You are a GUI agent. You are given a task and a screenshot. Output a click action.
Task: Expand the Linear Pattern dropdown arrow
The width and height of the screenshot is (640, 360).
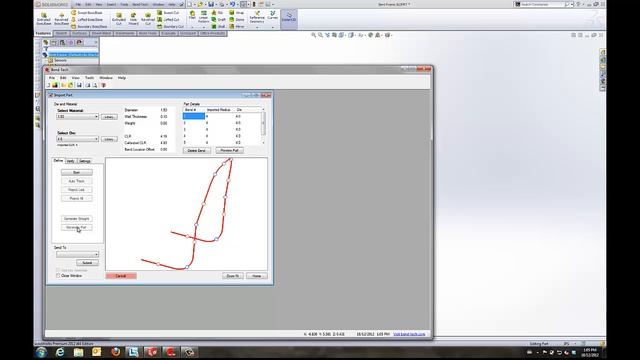click(x=203, y=27)
